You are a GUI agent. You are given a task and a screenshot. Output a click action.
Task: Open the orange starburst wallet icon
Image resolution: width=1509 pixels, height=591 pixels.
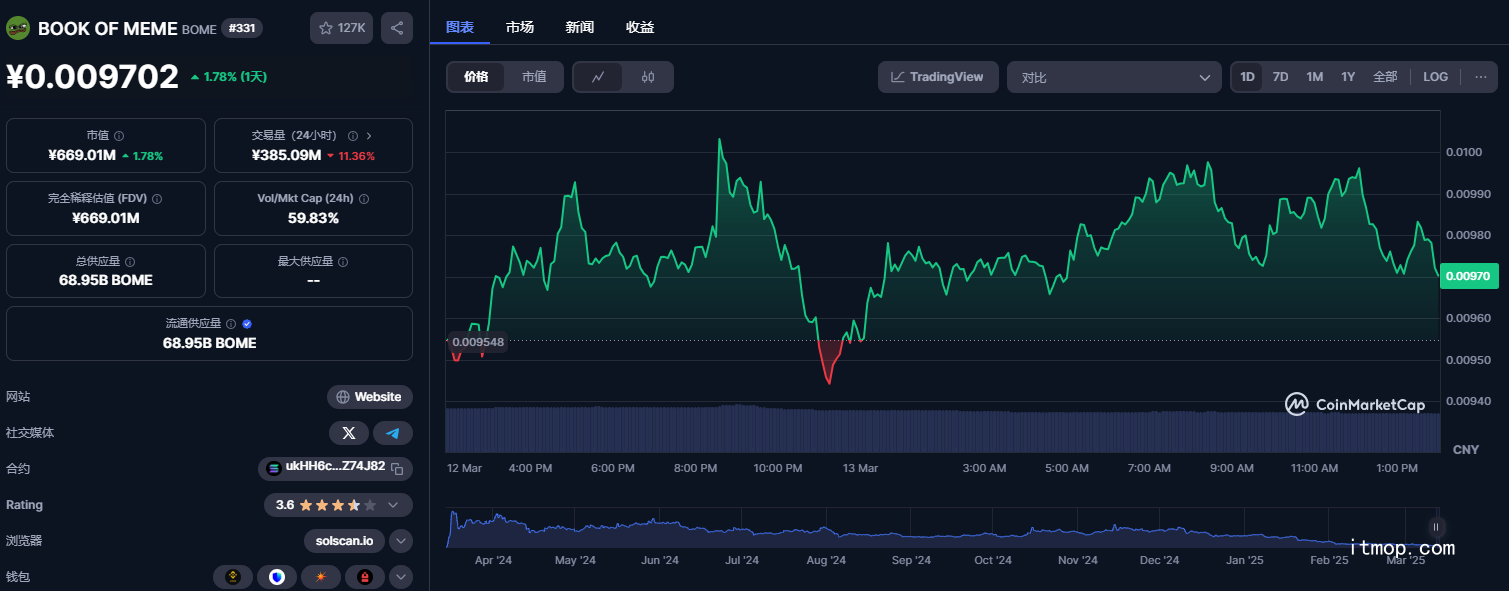point(321,577)
